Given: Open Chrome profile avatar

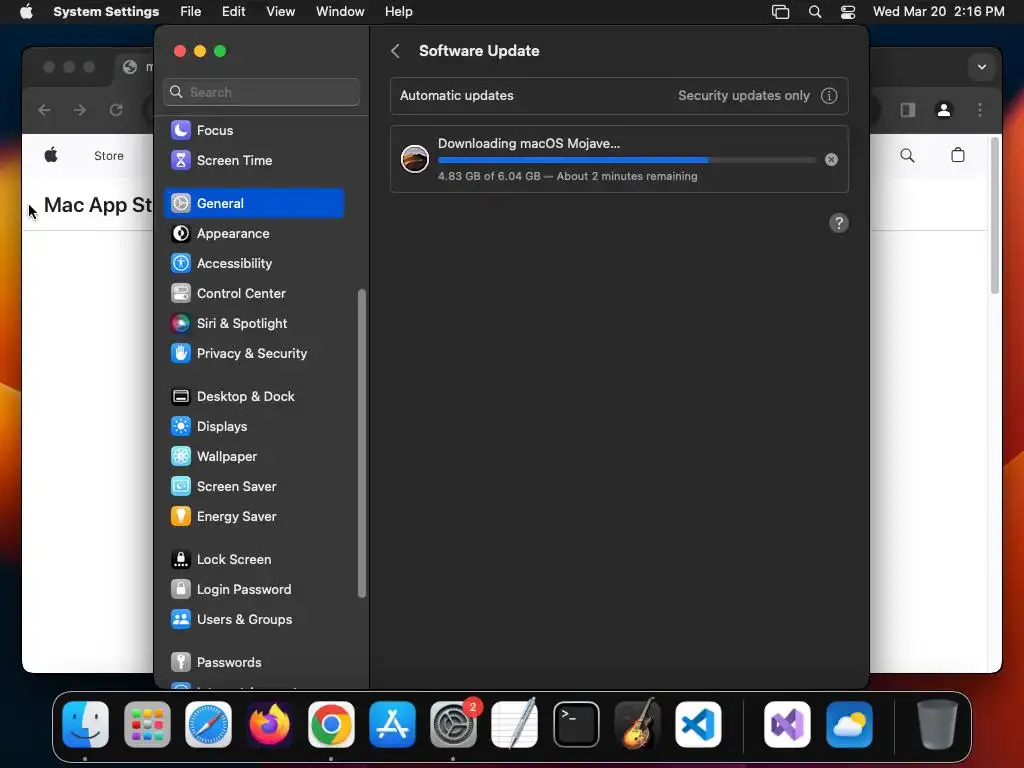Looking at the screenshot, I should 944,110.
